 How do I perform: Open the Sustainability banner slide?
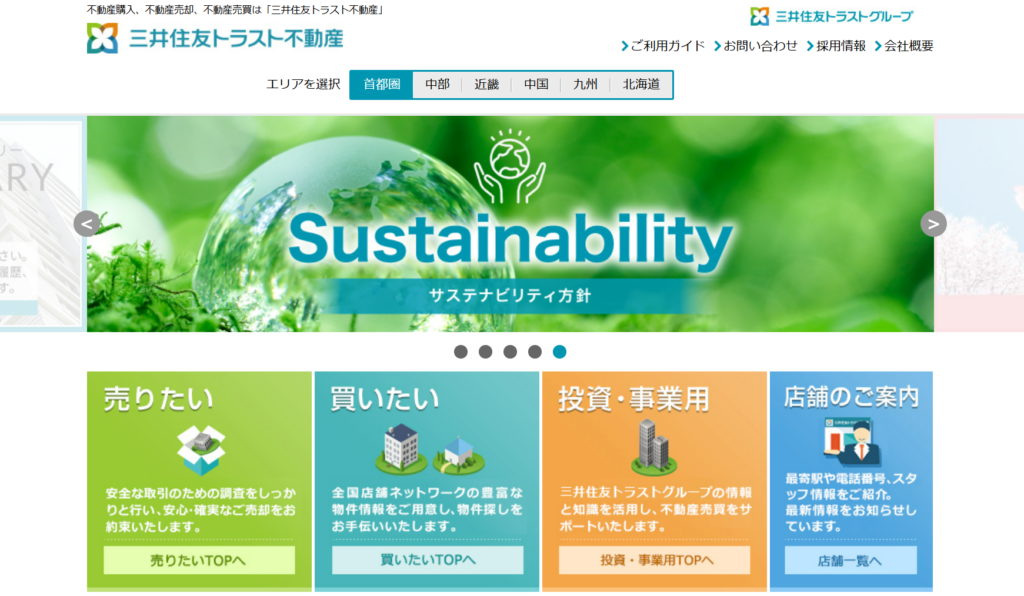(x=510, y=224)
